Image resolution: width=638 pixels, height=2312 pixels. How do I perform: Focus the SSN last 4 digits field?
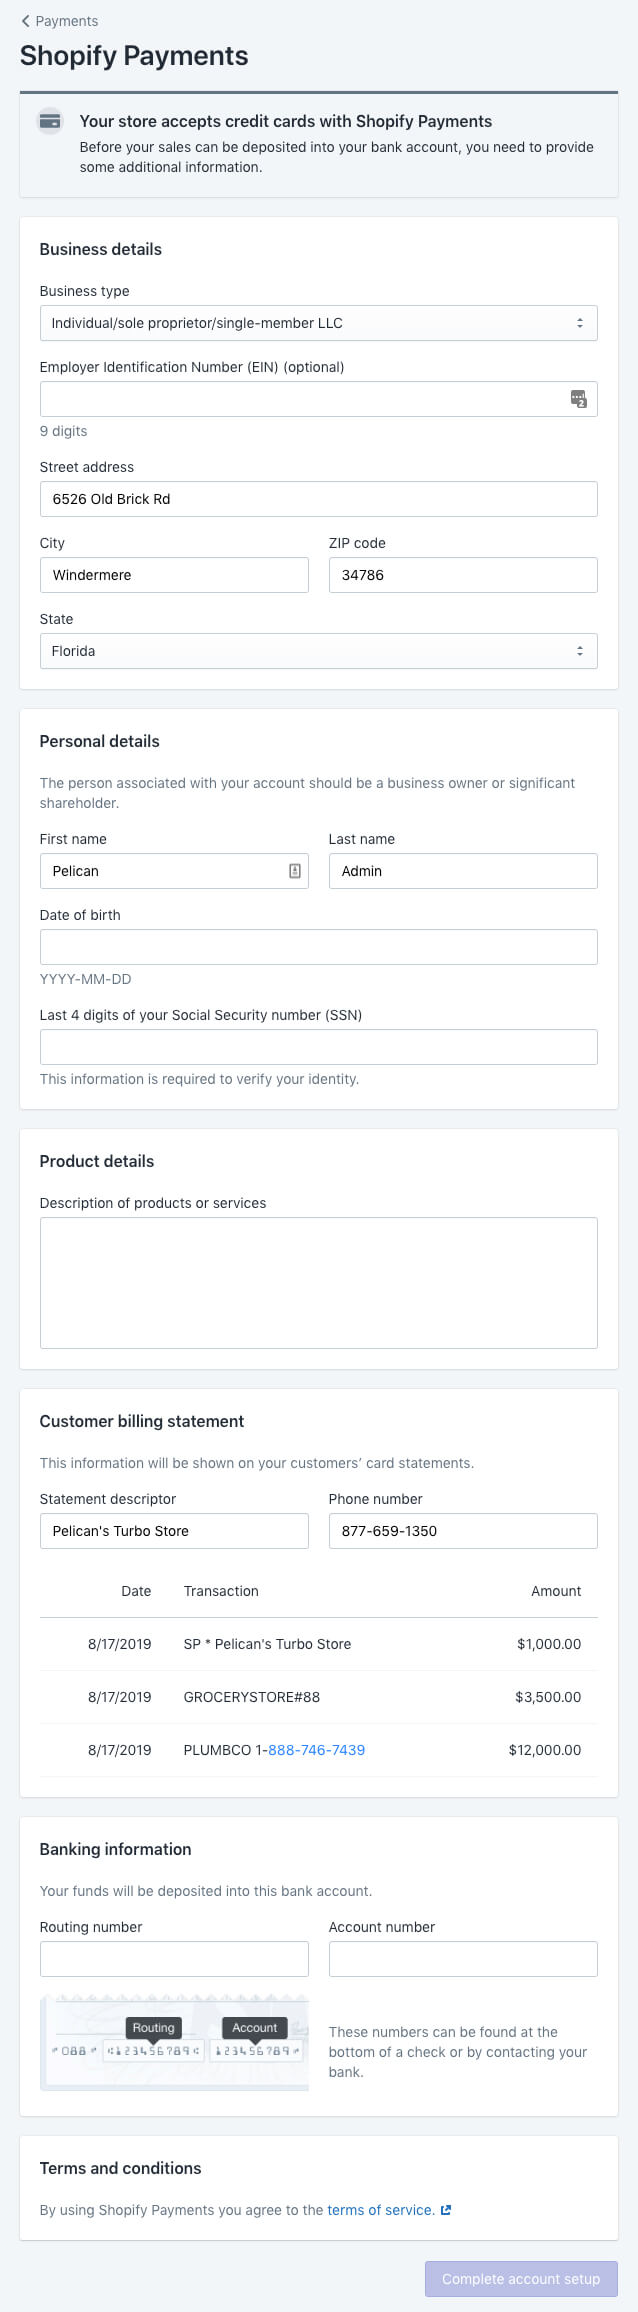point(318,1047)
